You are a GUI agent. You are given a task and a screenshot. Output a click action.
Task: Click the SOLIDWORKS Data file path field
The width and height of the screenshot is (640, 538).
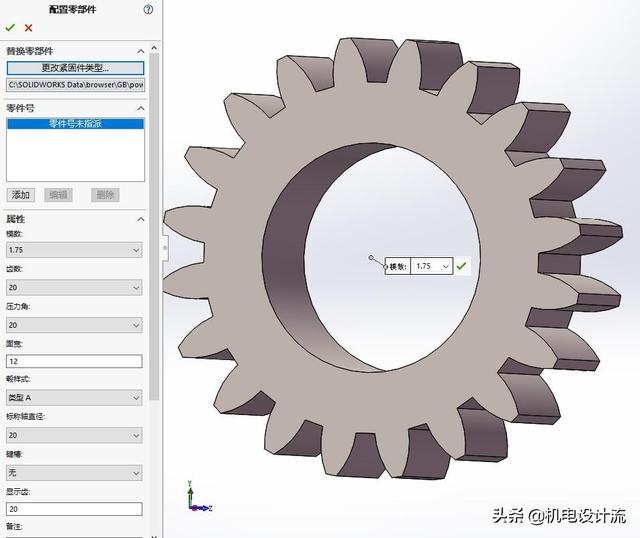pos(76,85)
